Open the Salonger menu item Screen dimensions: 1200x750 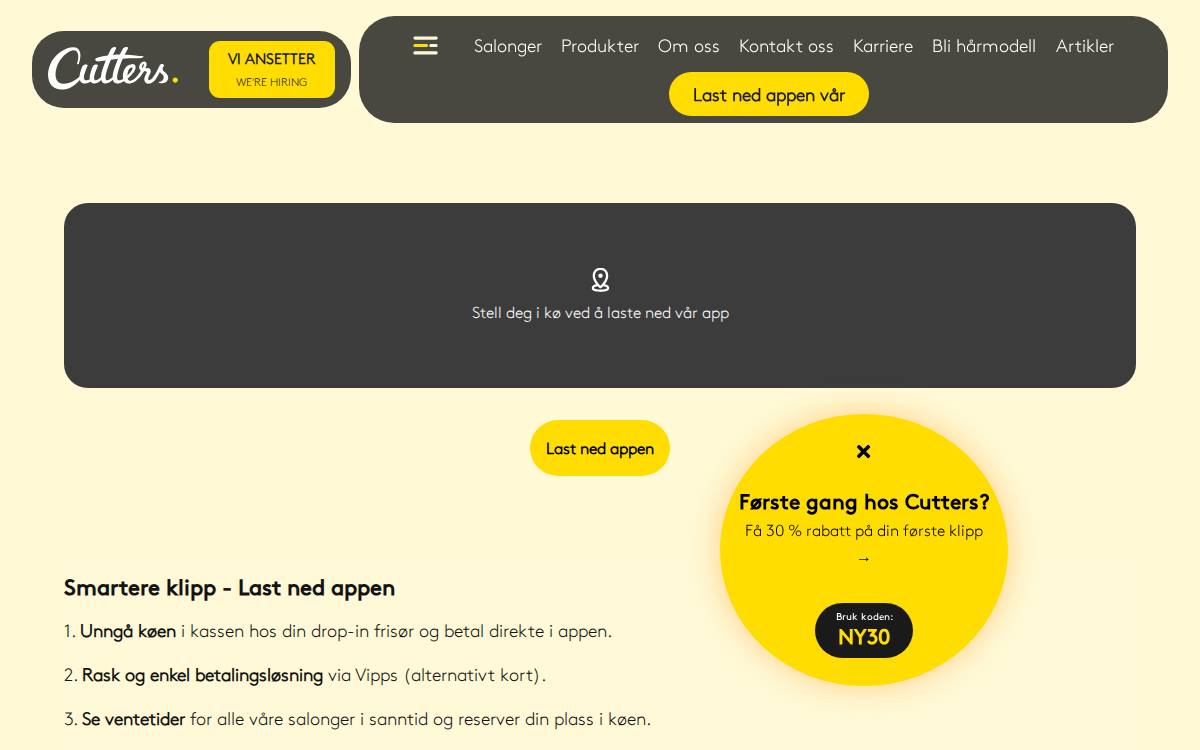[508, 46]
